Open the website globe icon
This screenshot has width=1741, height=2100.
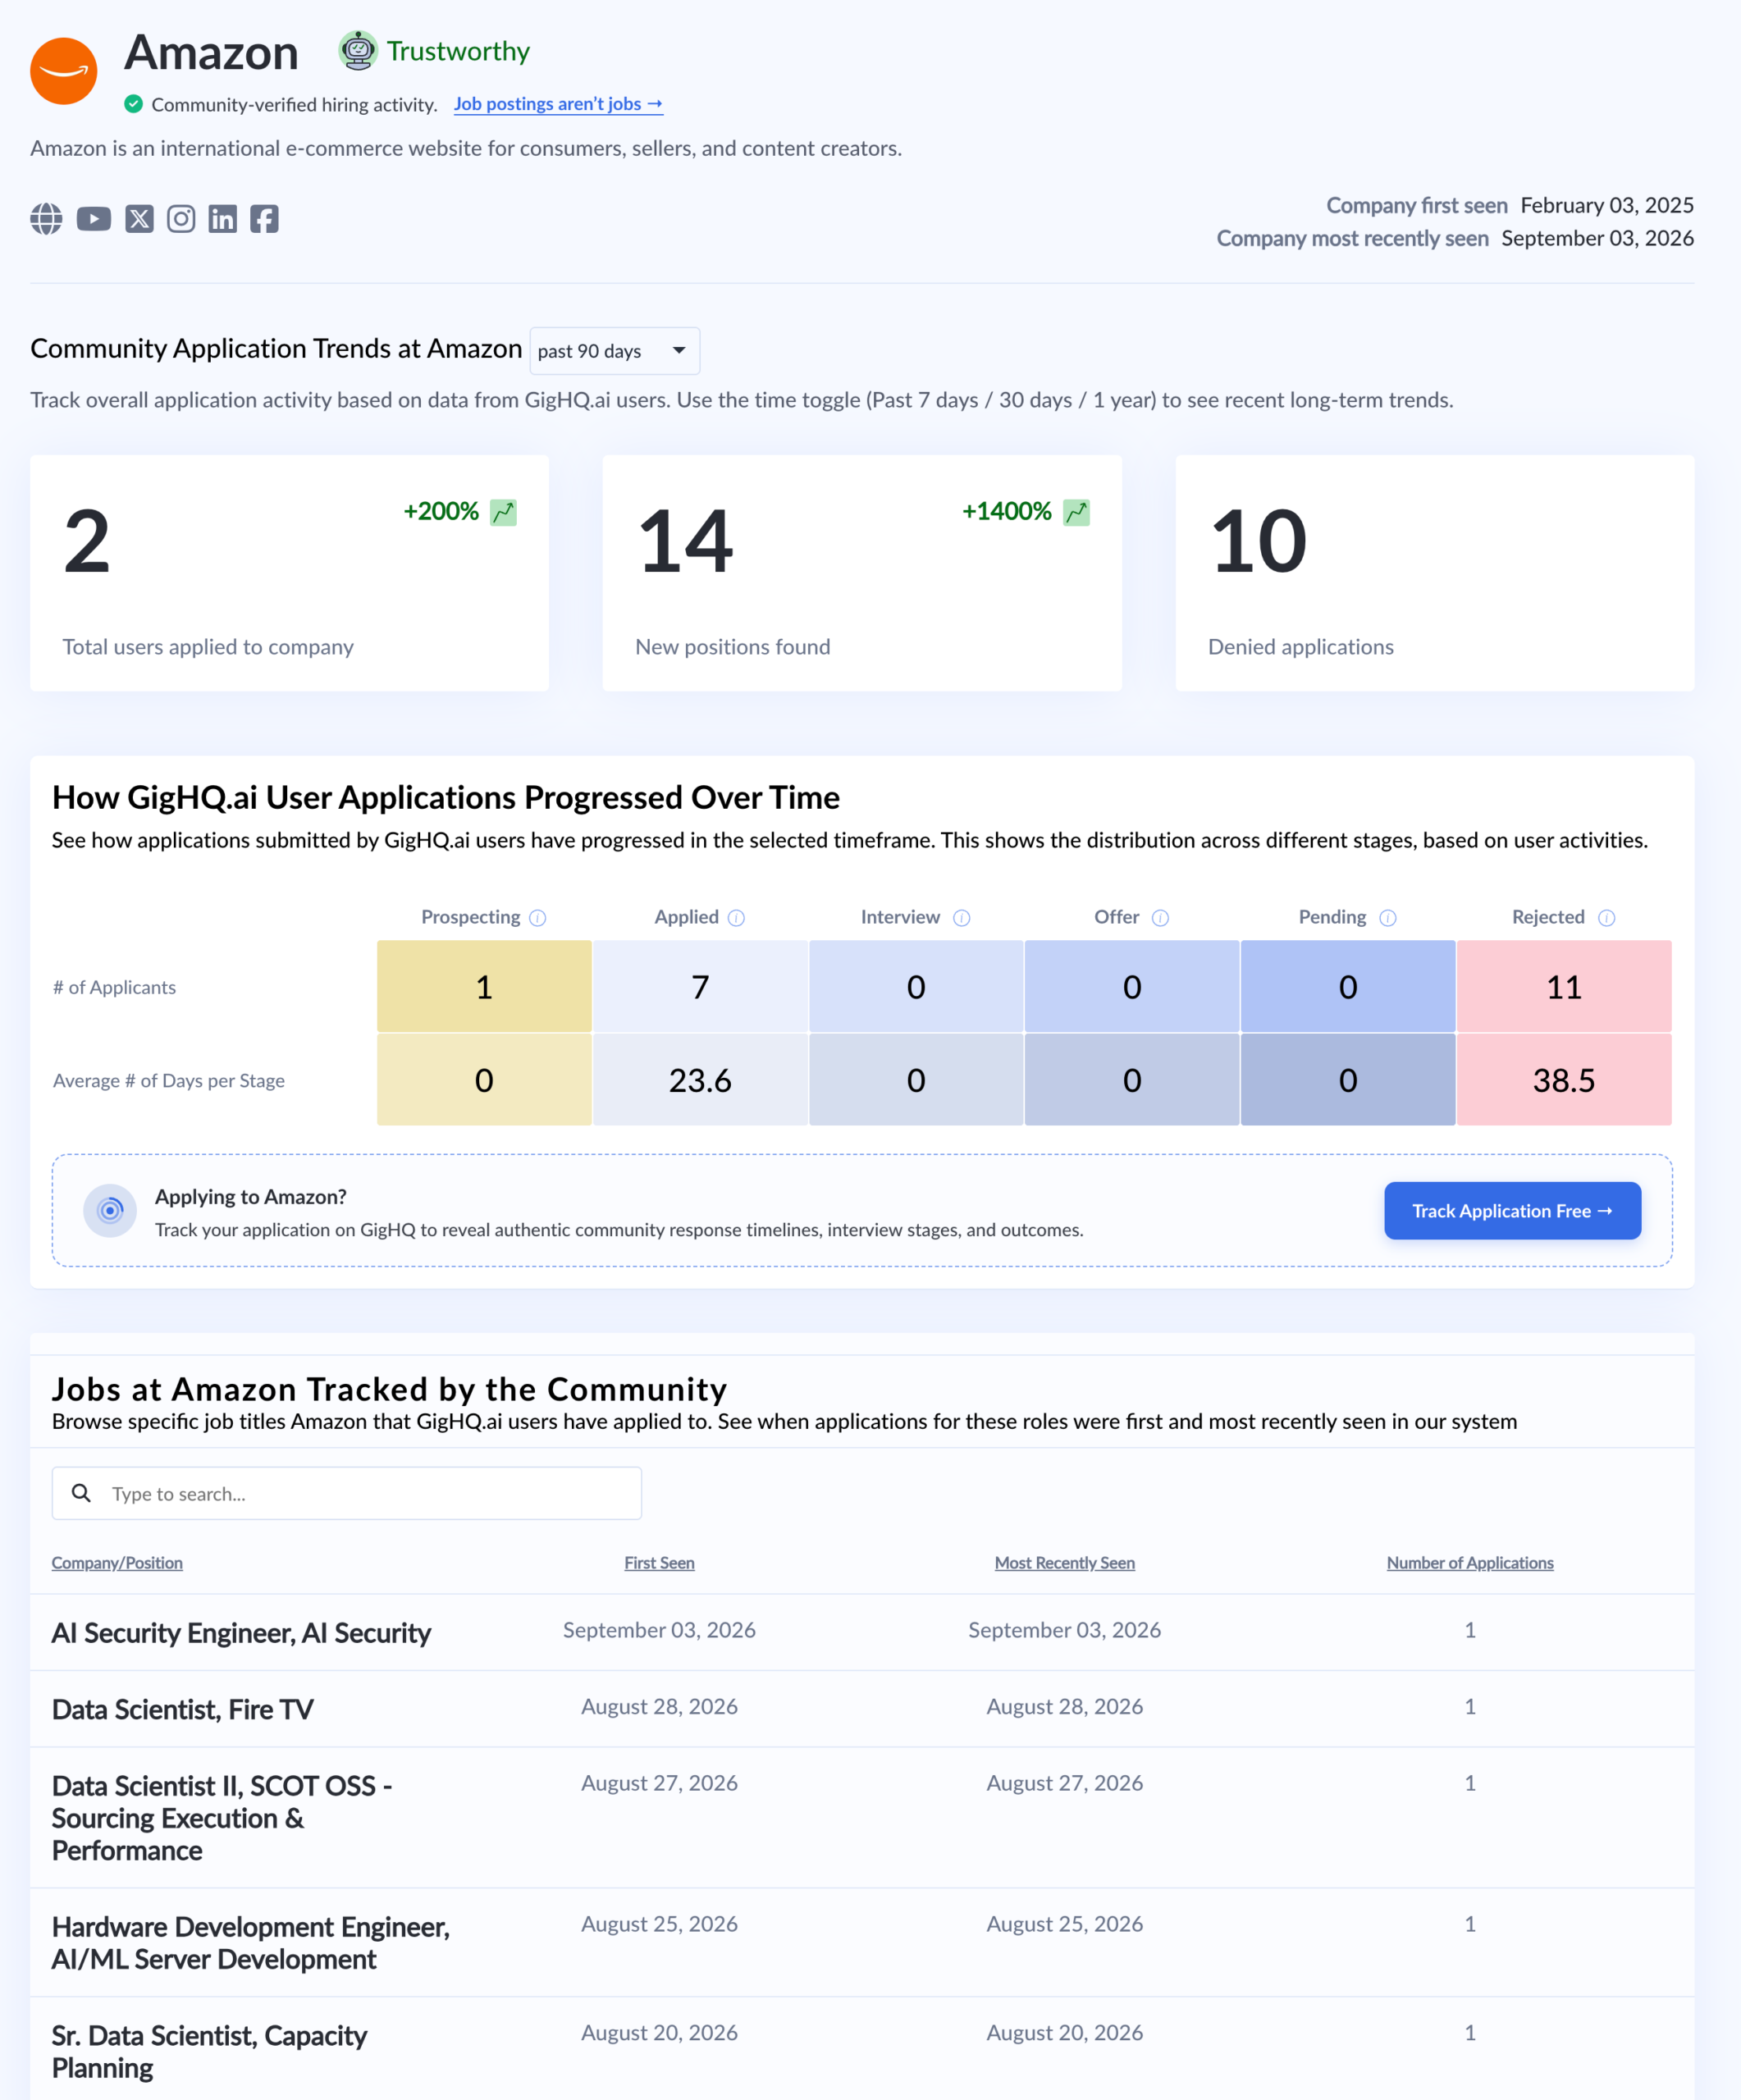46,219
